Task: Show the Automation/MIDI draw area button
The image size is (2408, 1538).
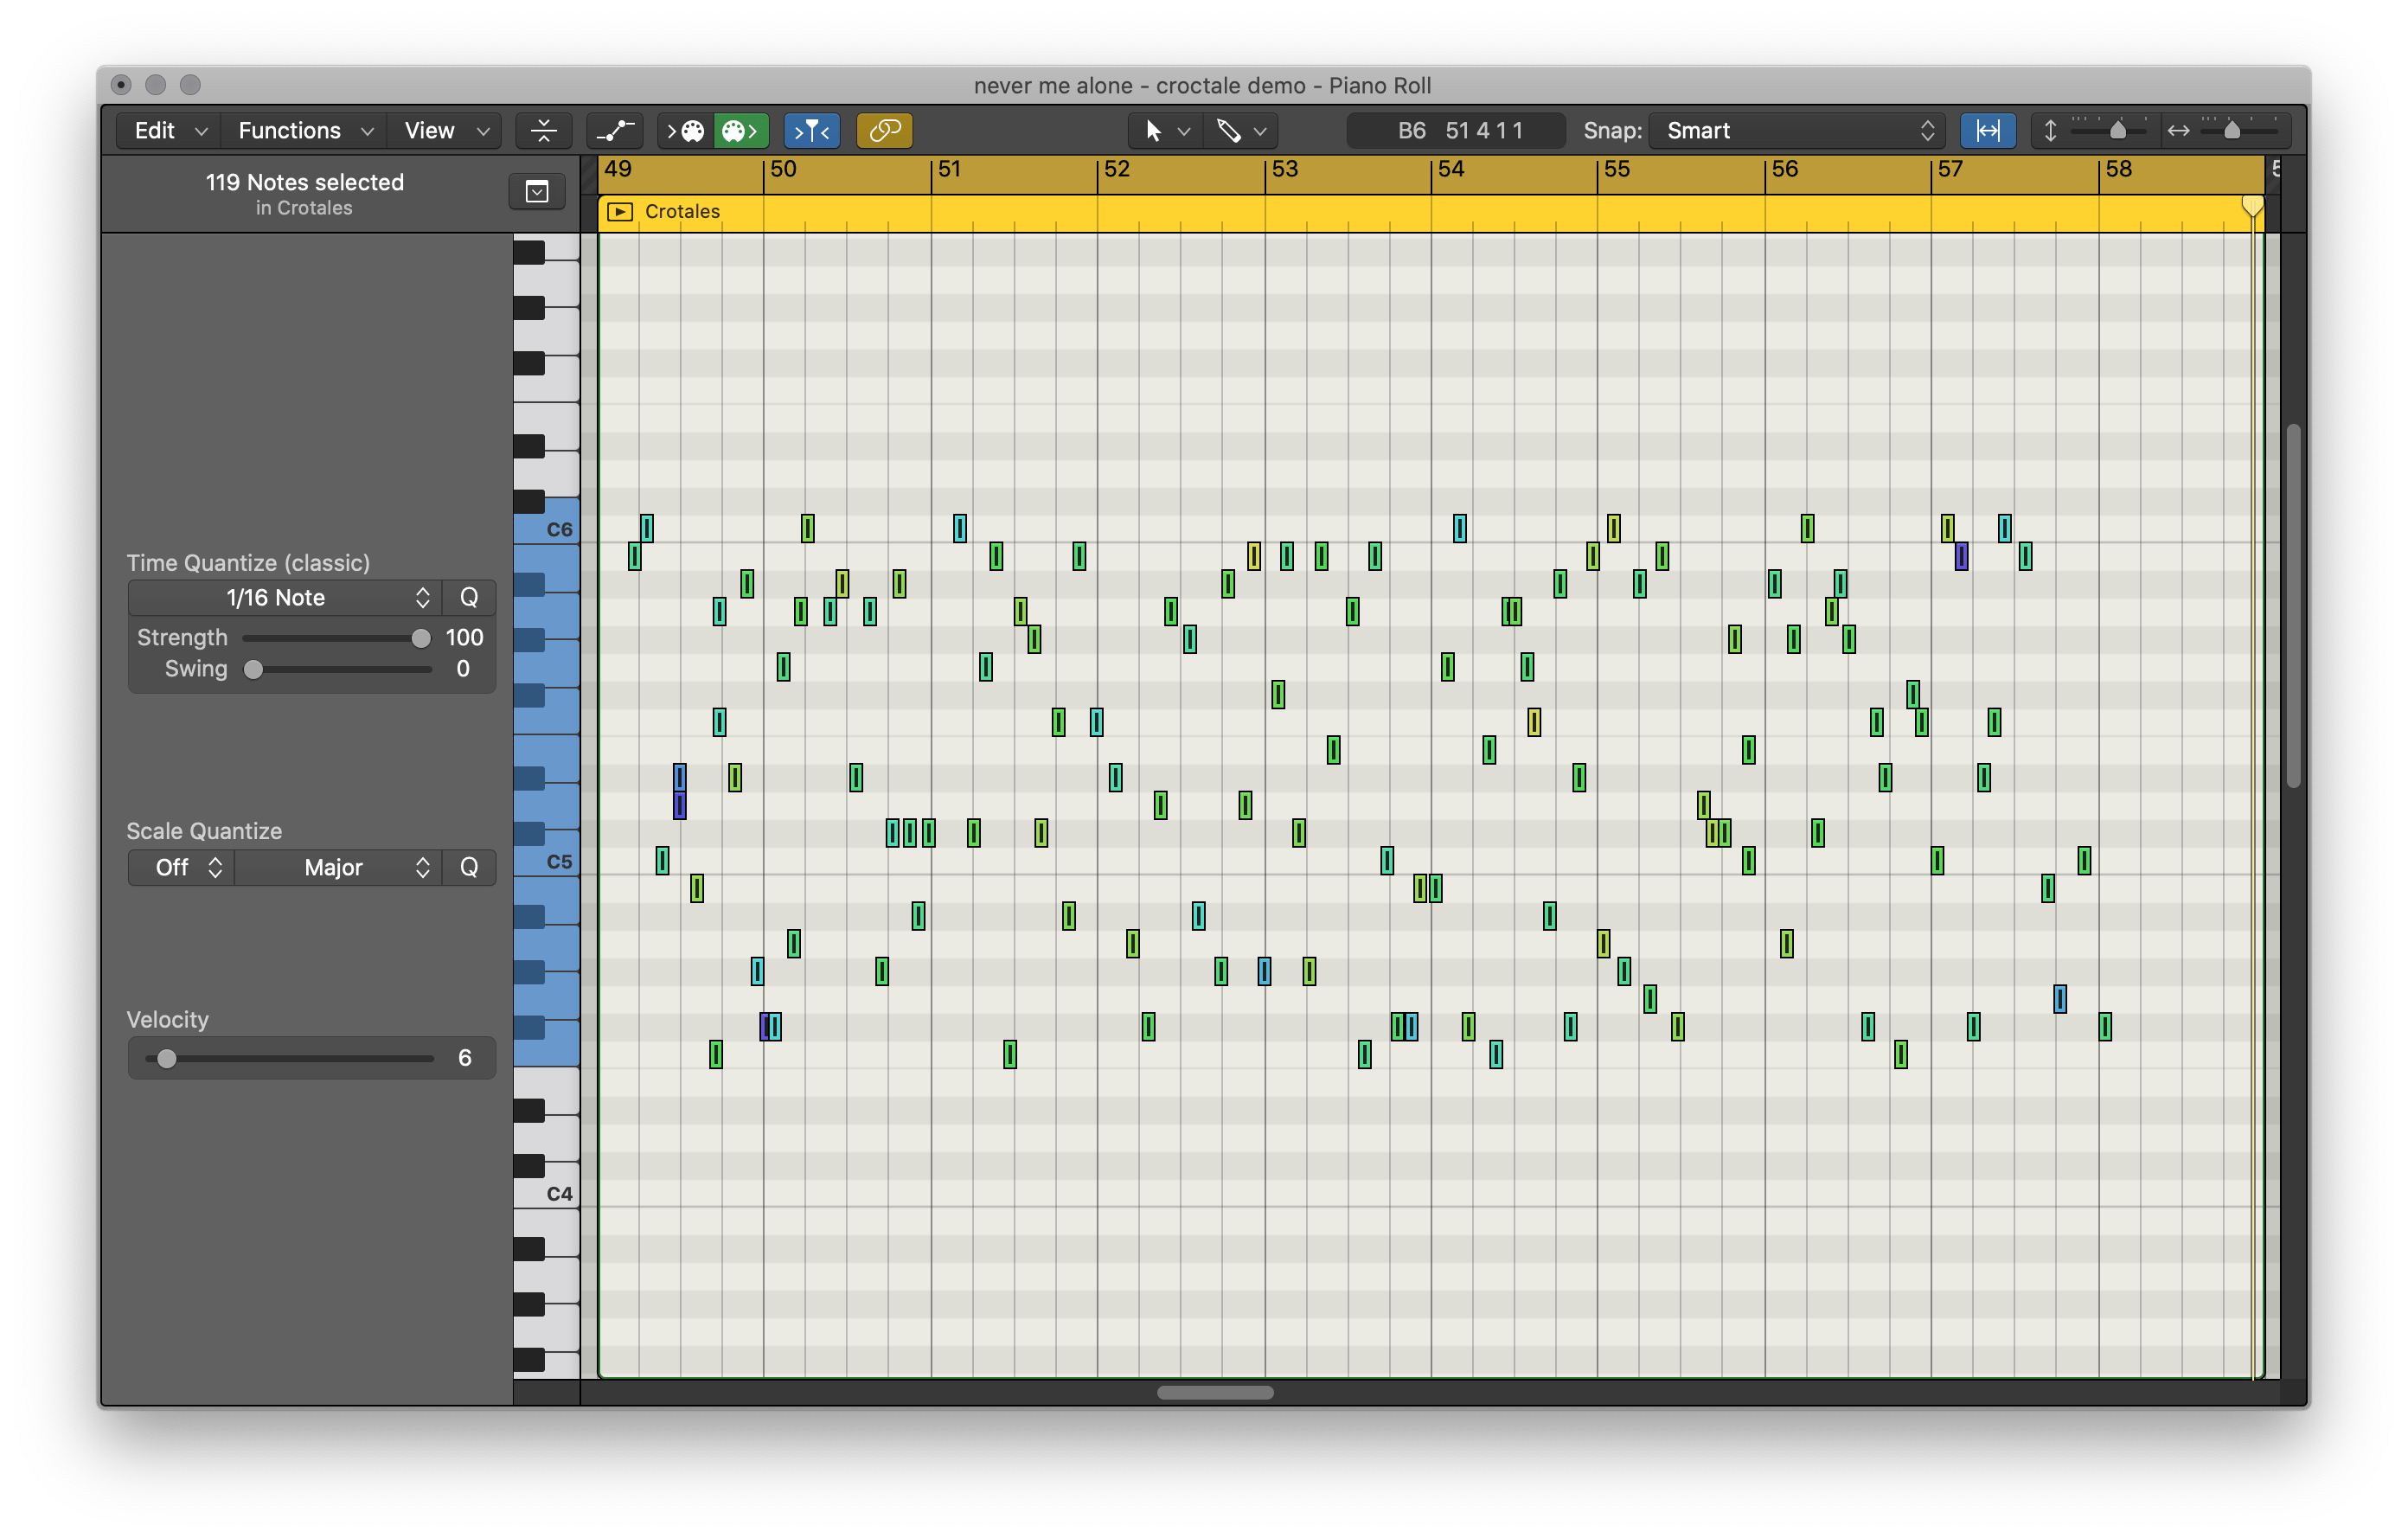Action: click(615, 131)
